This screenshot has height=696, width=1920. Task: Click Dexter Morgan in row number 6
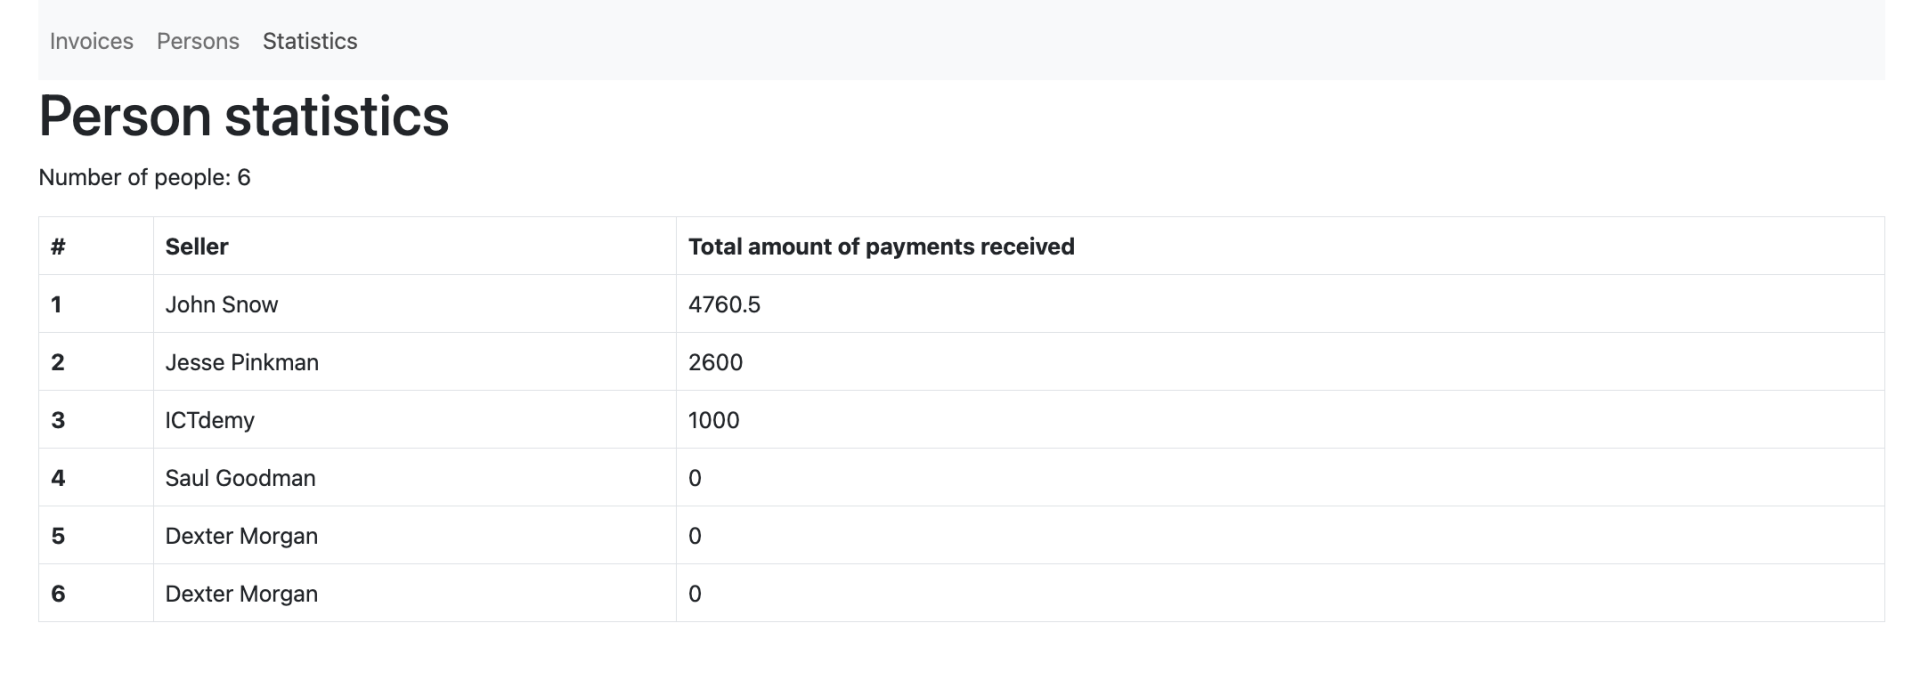click(241, 595)
